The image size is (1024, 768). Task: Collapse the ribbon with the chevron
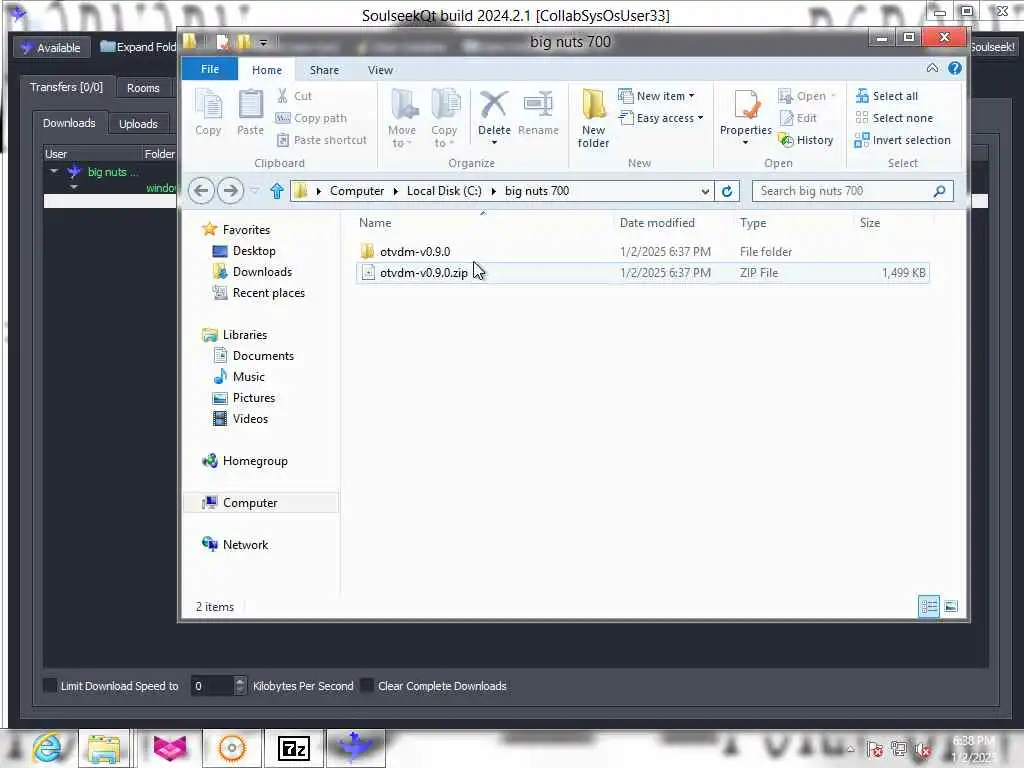click(933, 68)
